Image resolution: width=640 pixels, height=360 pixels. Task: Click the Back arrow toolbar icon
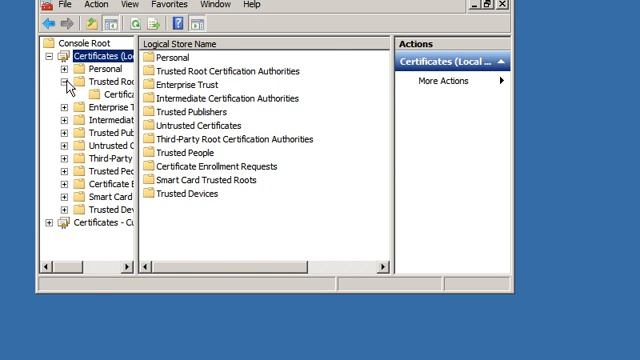coord(49,24)
